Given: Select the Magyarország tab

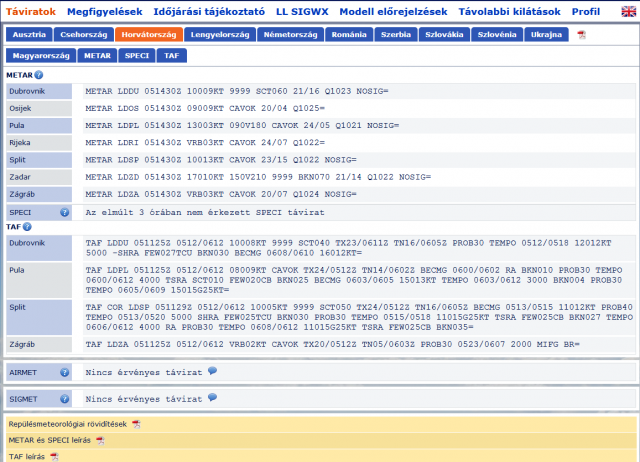Looking at the screenshot, I should pyautogui.click(x=41, y=56).
